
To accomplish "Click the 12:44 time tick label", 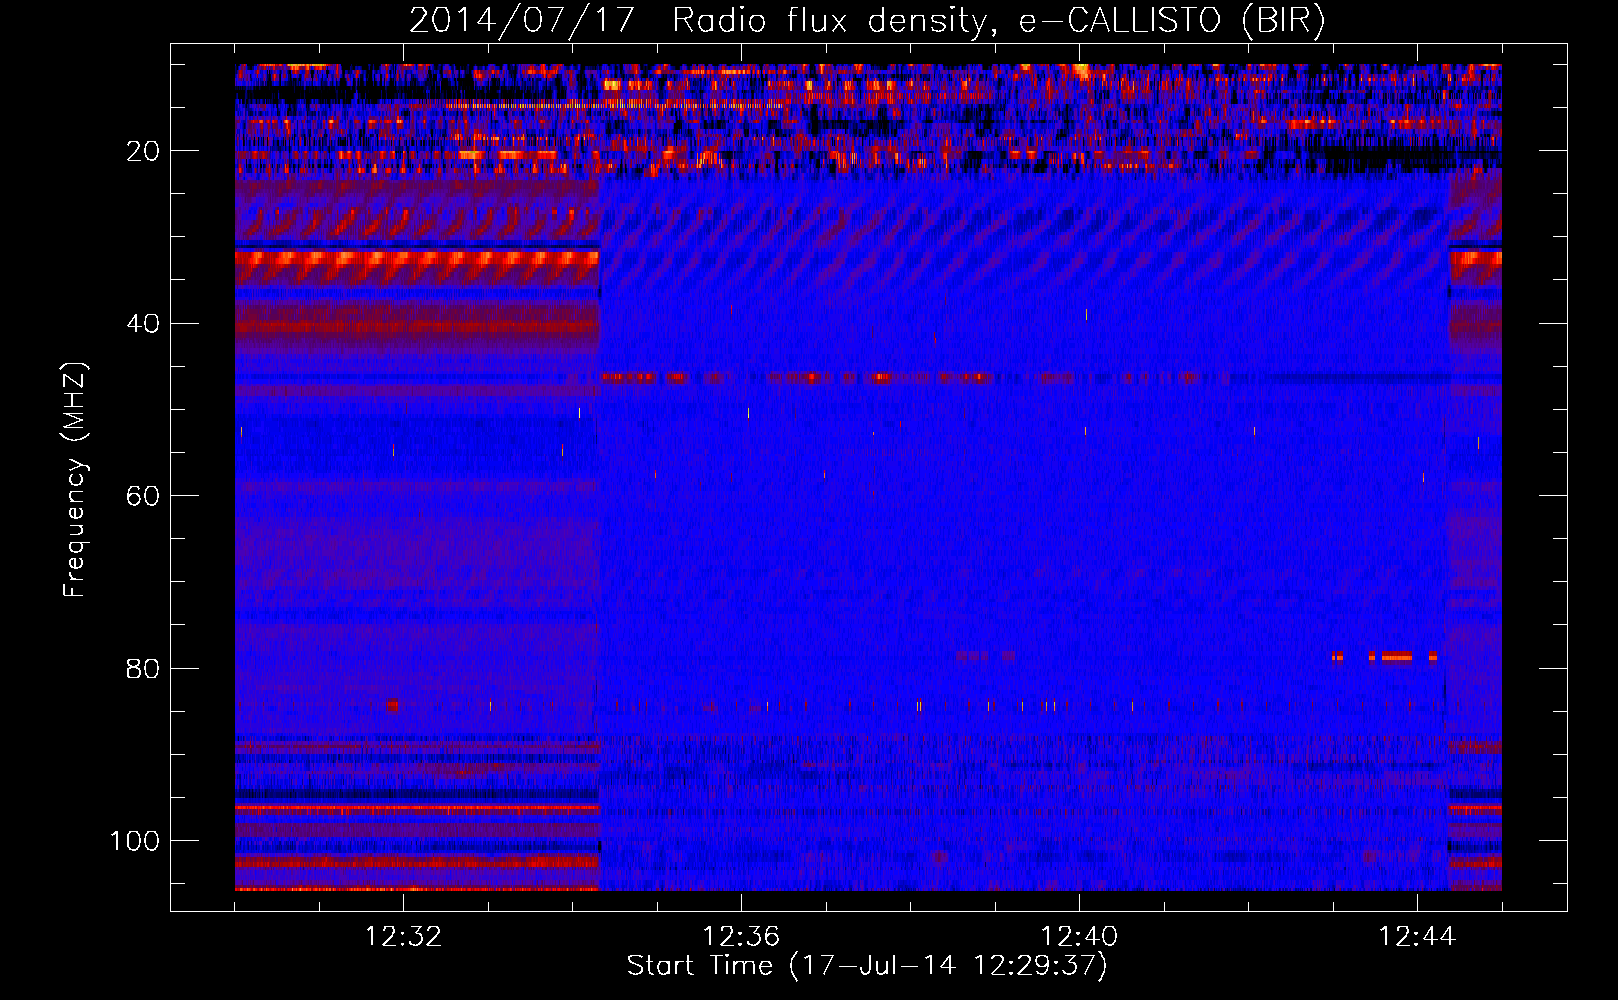I will [1417, 937].
